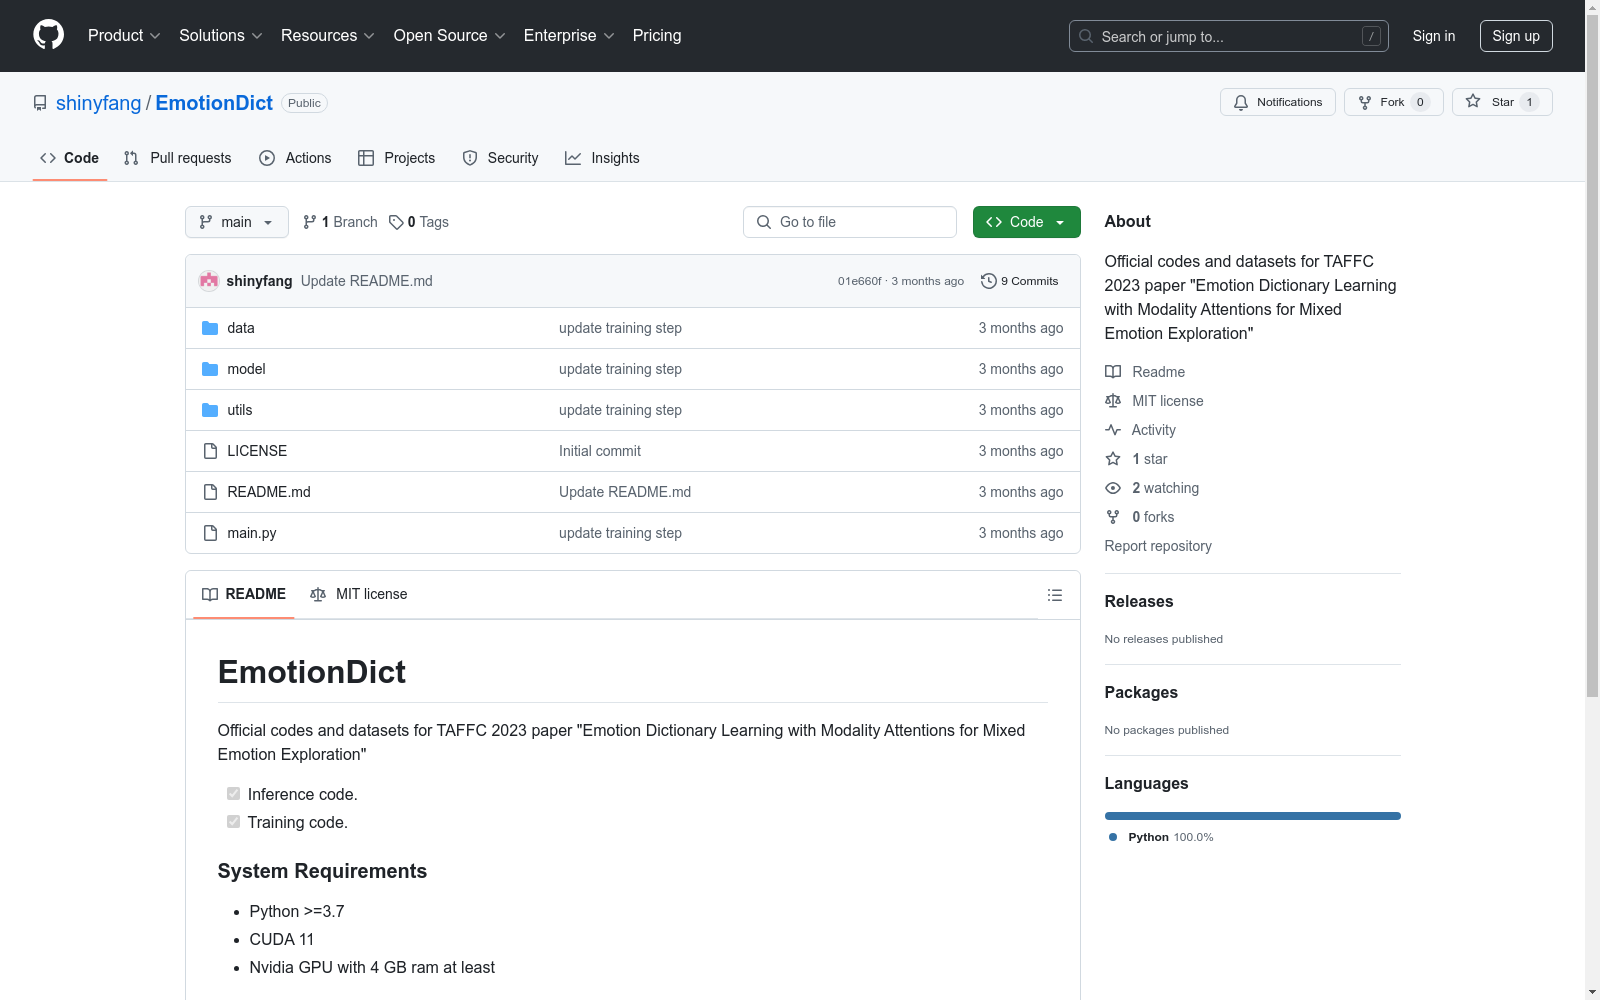Click the branch icon beside 1 Branch
1600x1000 pixels.
(310, 222)
